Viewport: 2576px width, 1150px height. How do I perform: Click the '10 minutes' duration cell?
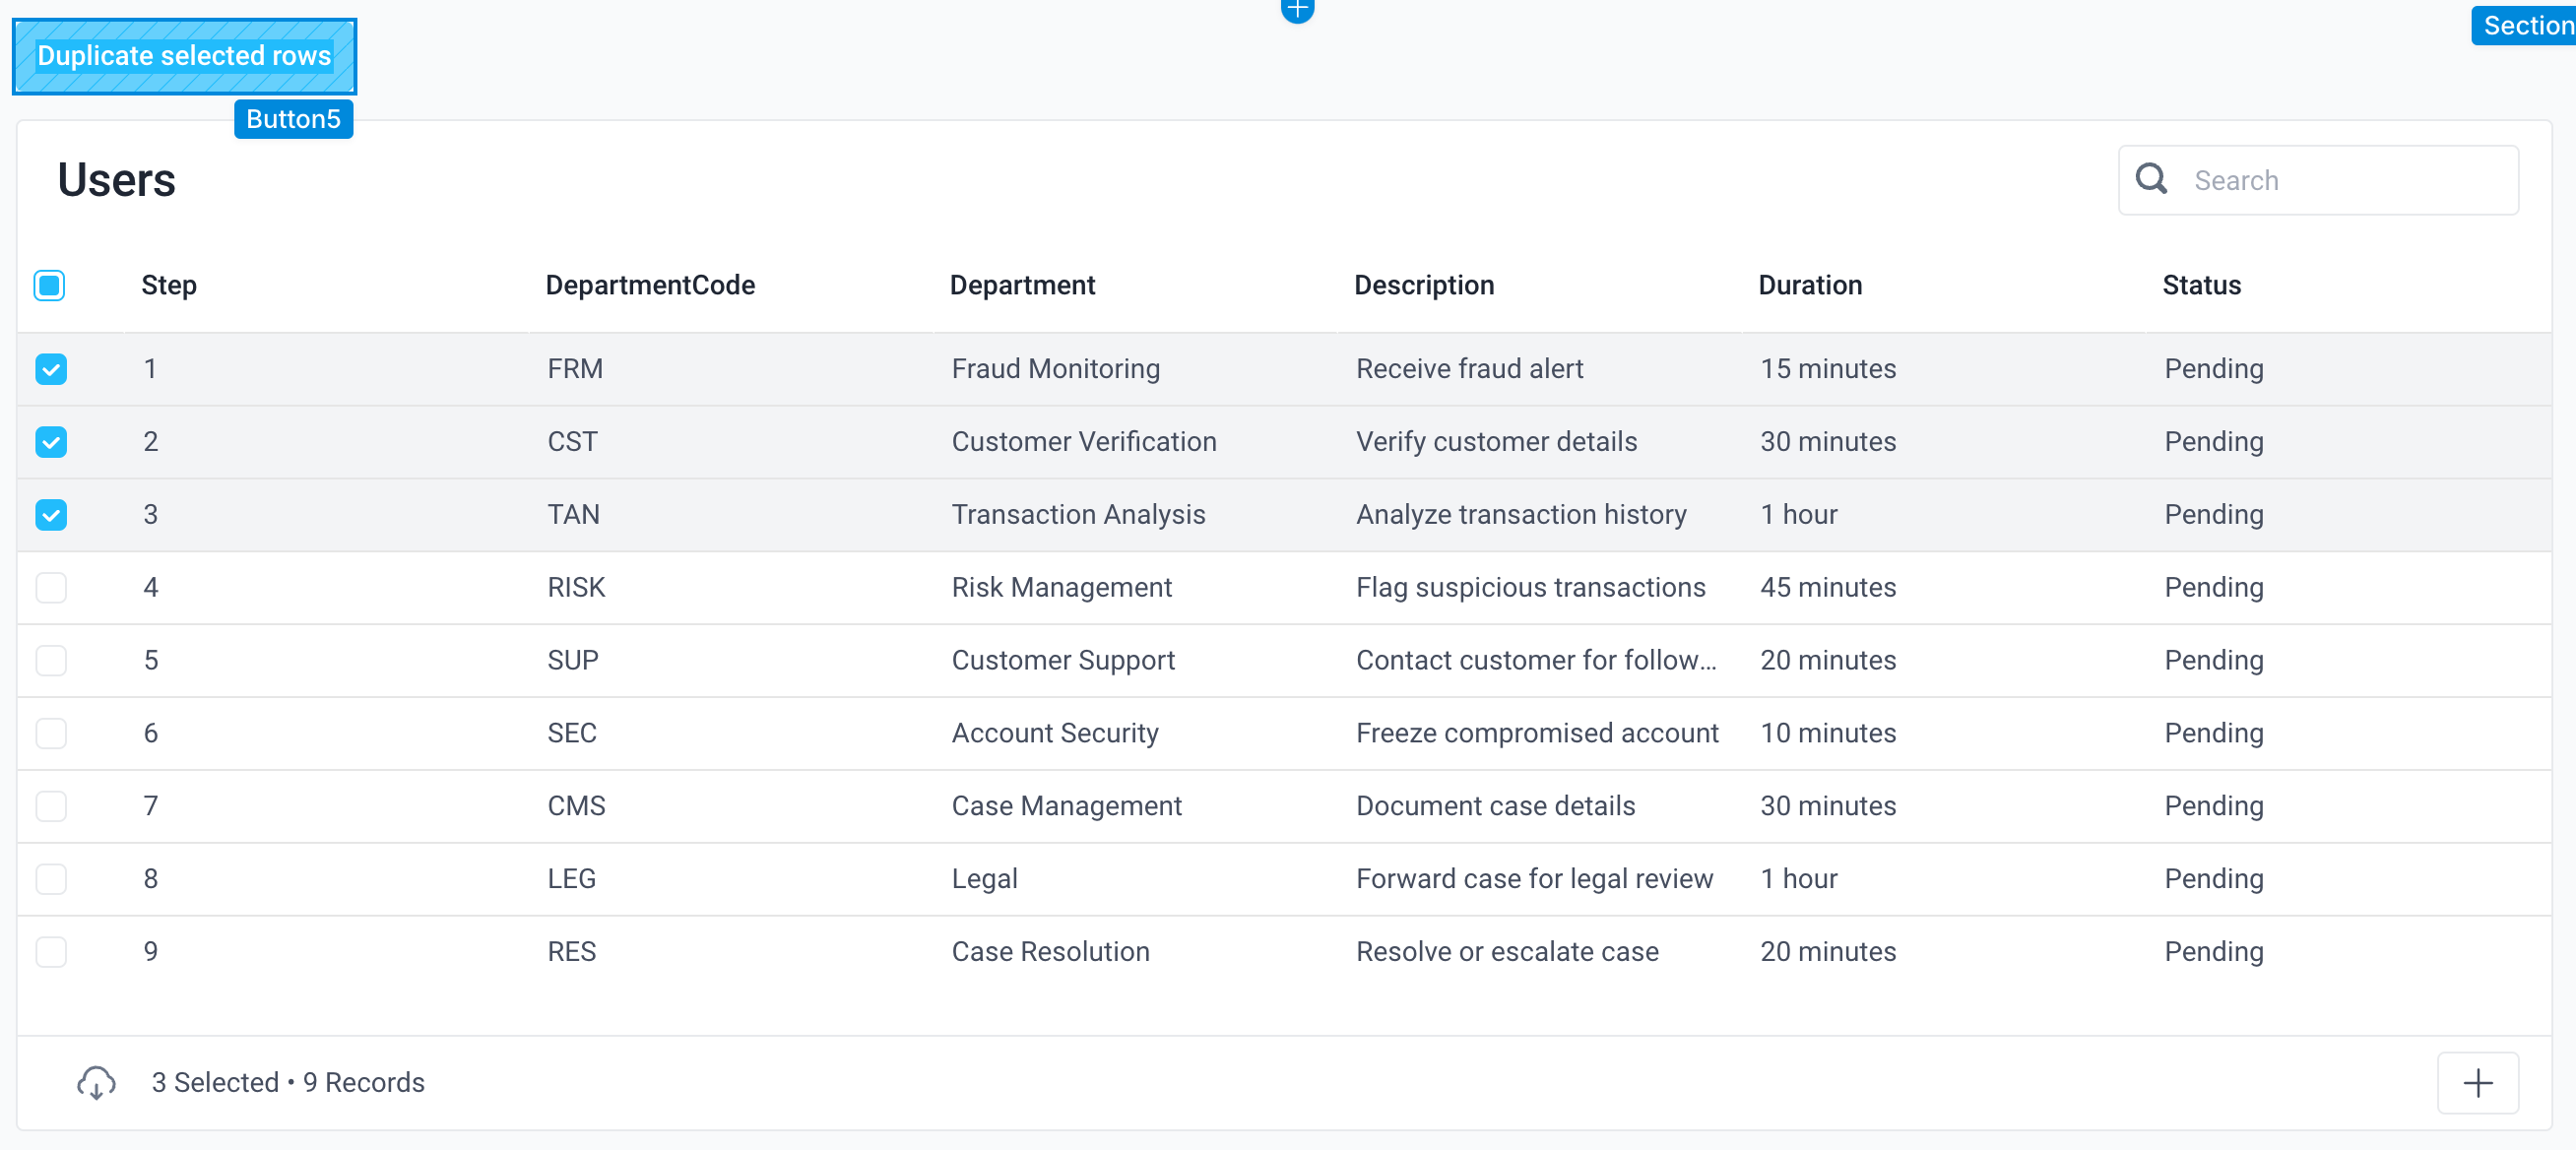click(1828, 734)
